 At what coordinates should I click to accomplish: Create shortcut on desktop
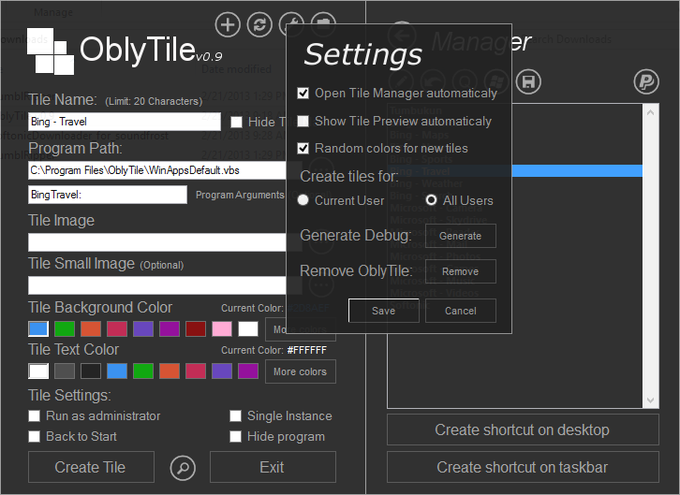point(523,430)
